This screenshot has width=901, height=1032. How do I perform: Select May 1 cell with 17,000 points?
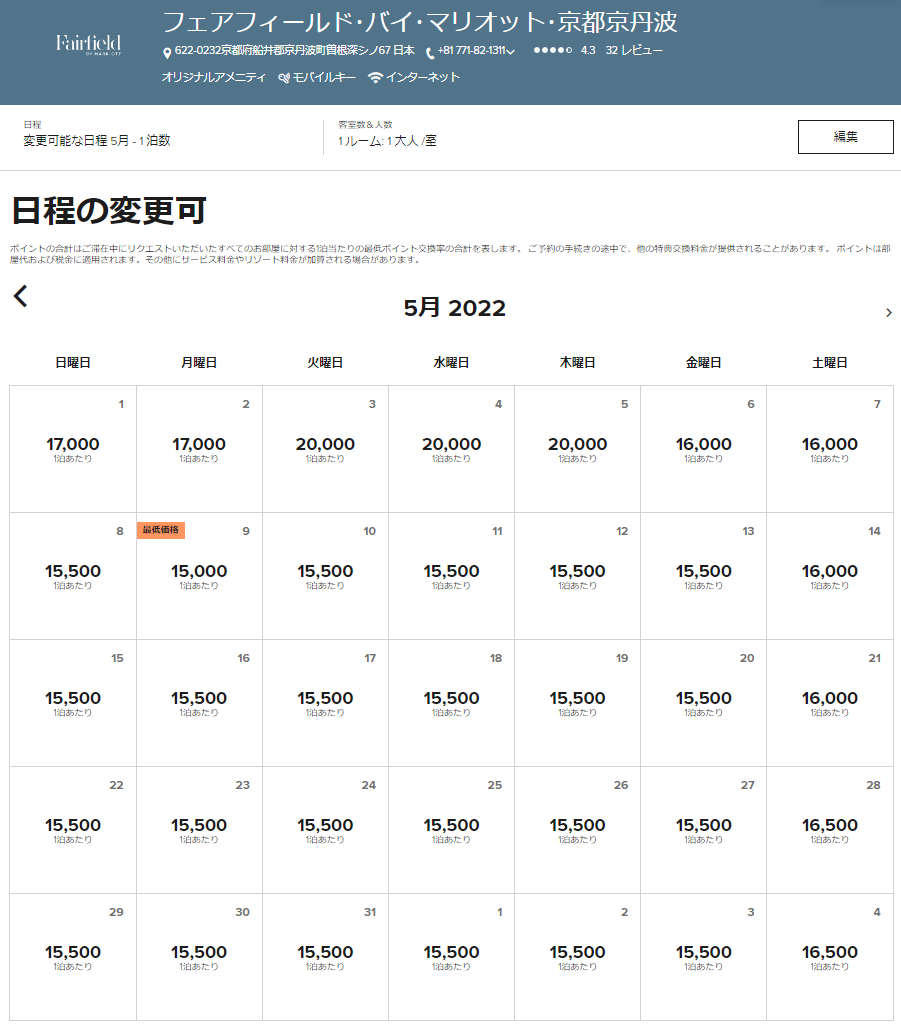click(73, 449)
